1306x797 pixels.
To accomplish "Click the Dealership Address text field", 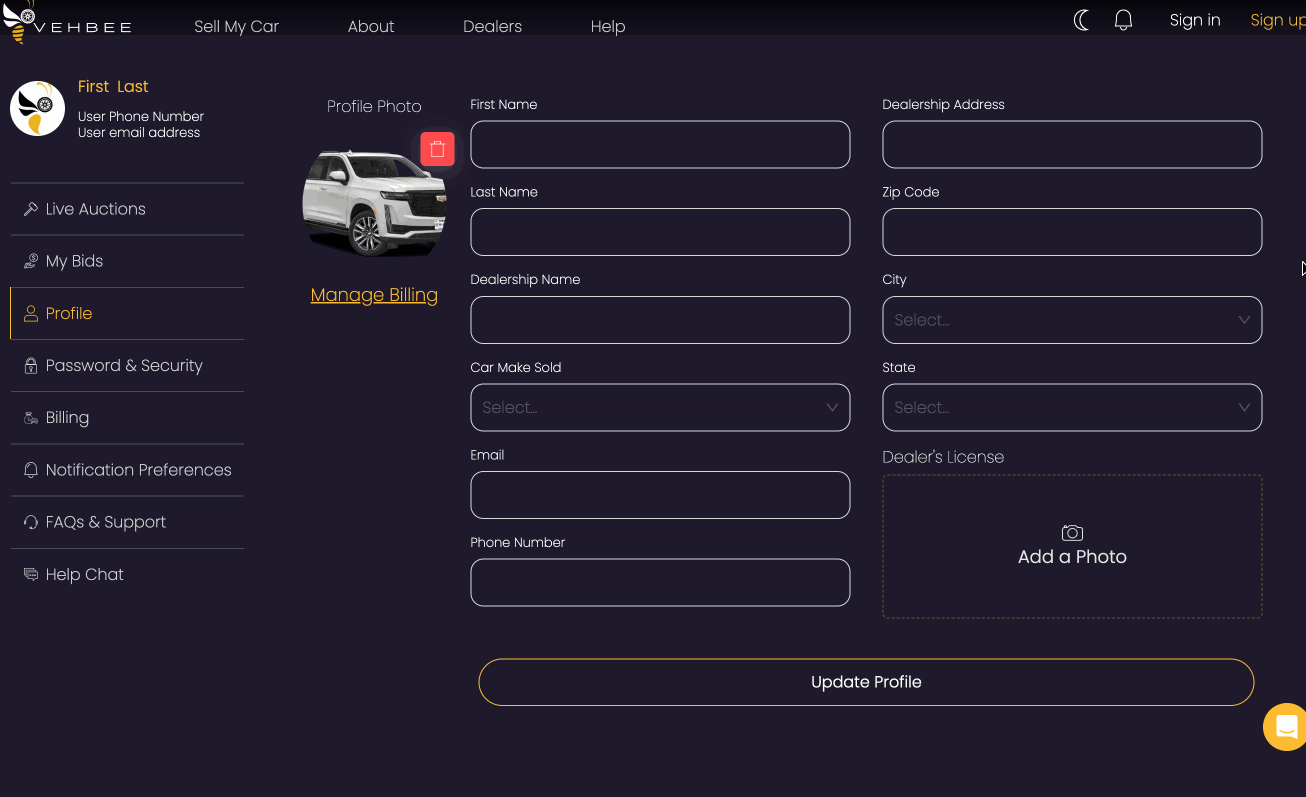I will [1072, 145].
